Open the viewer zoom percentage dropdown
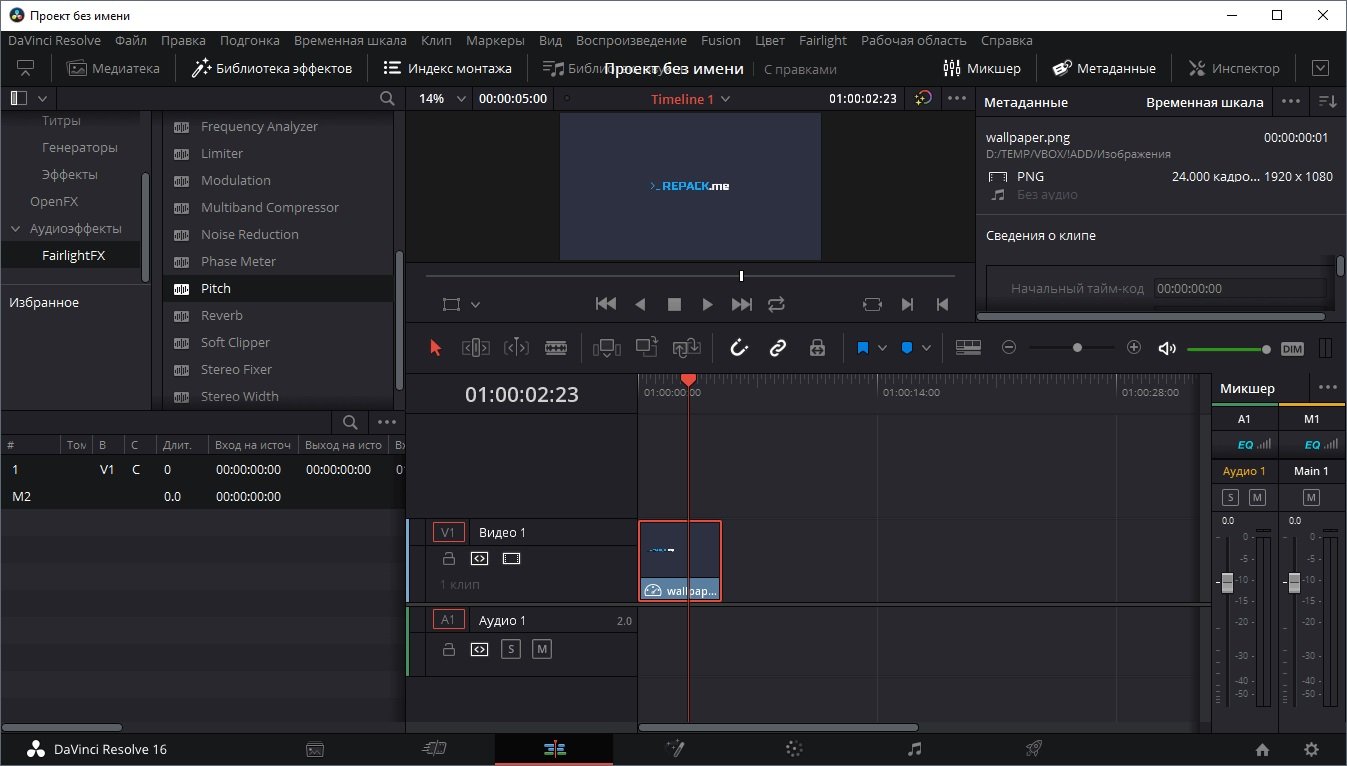The width and height of the screenshot is (1347, 766). [x=443, y=99]
